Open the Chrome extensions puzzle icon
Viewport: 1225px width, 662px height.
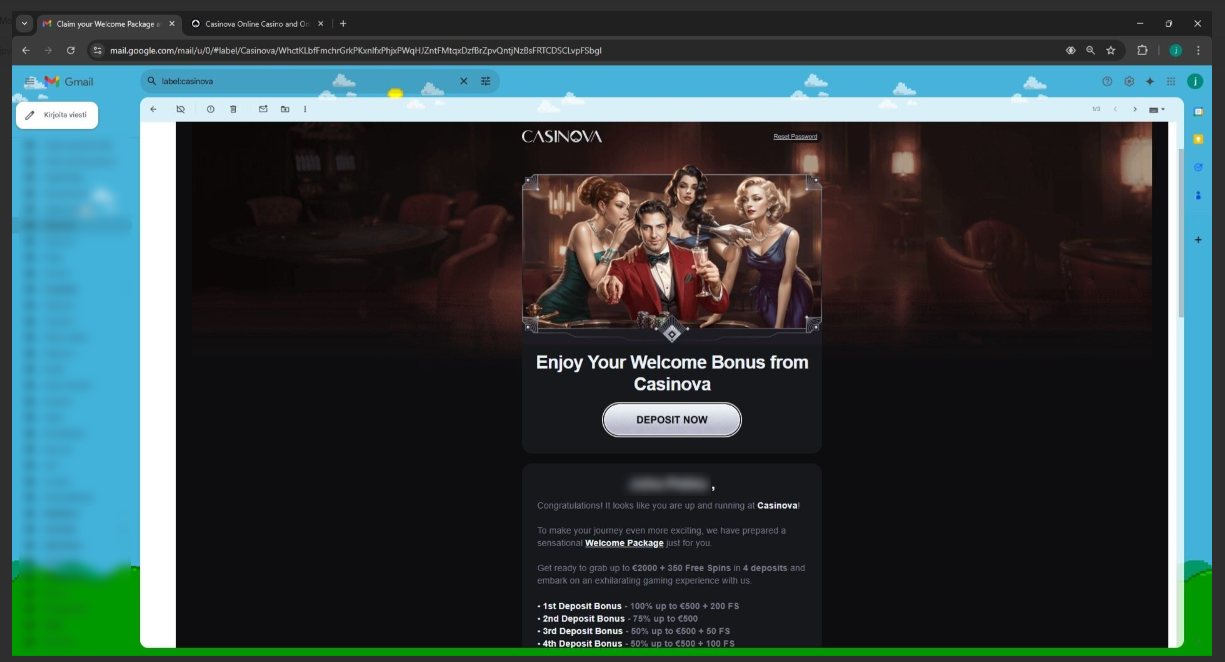pos(1142,50)
